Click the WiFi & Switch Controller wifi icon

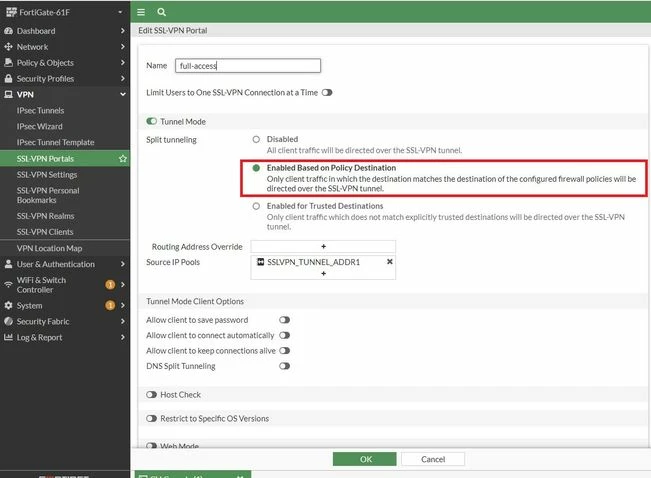[x=8, y=284]
